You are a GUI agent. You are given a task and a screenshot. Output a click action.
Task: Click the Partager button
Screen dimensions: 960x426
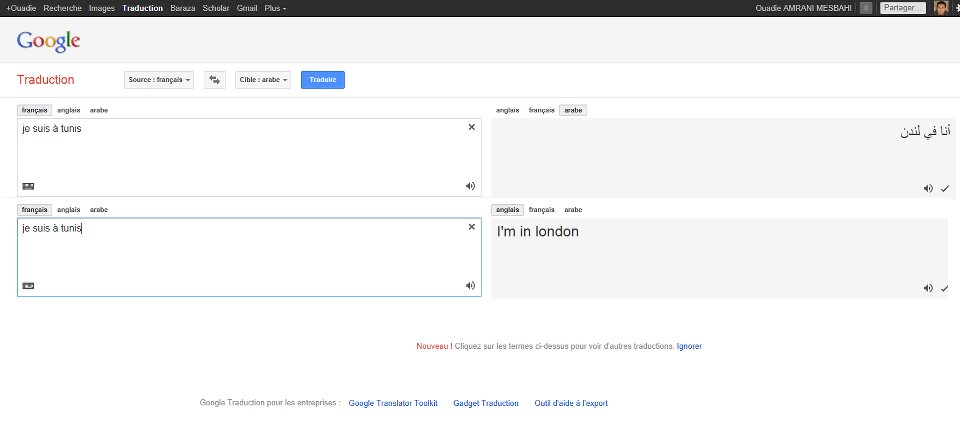[x=903, y=8]
